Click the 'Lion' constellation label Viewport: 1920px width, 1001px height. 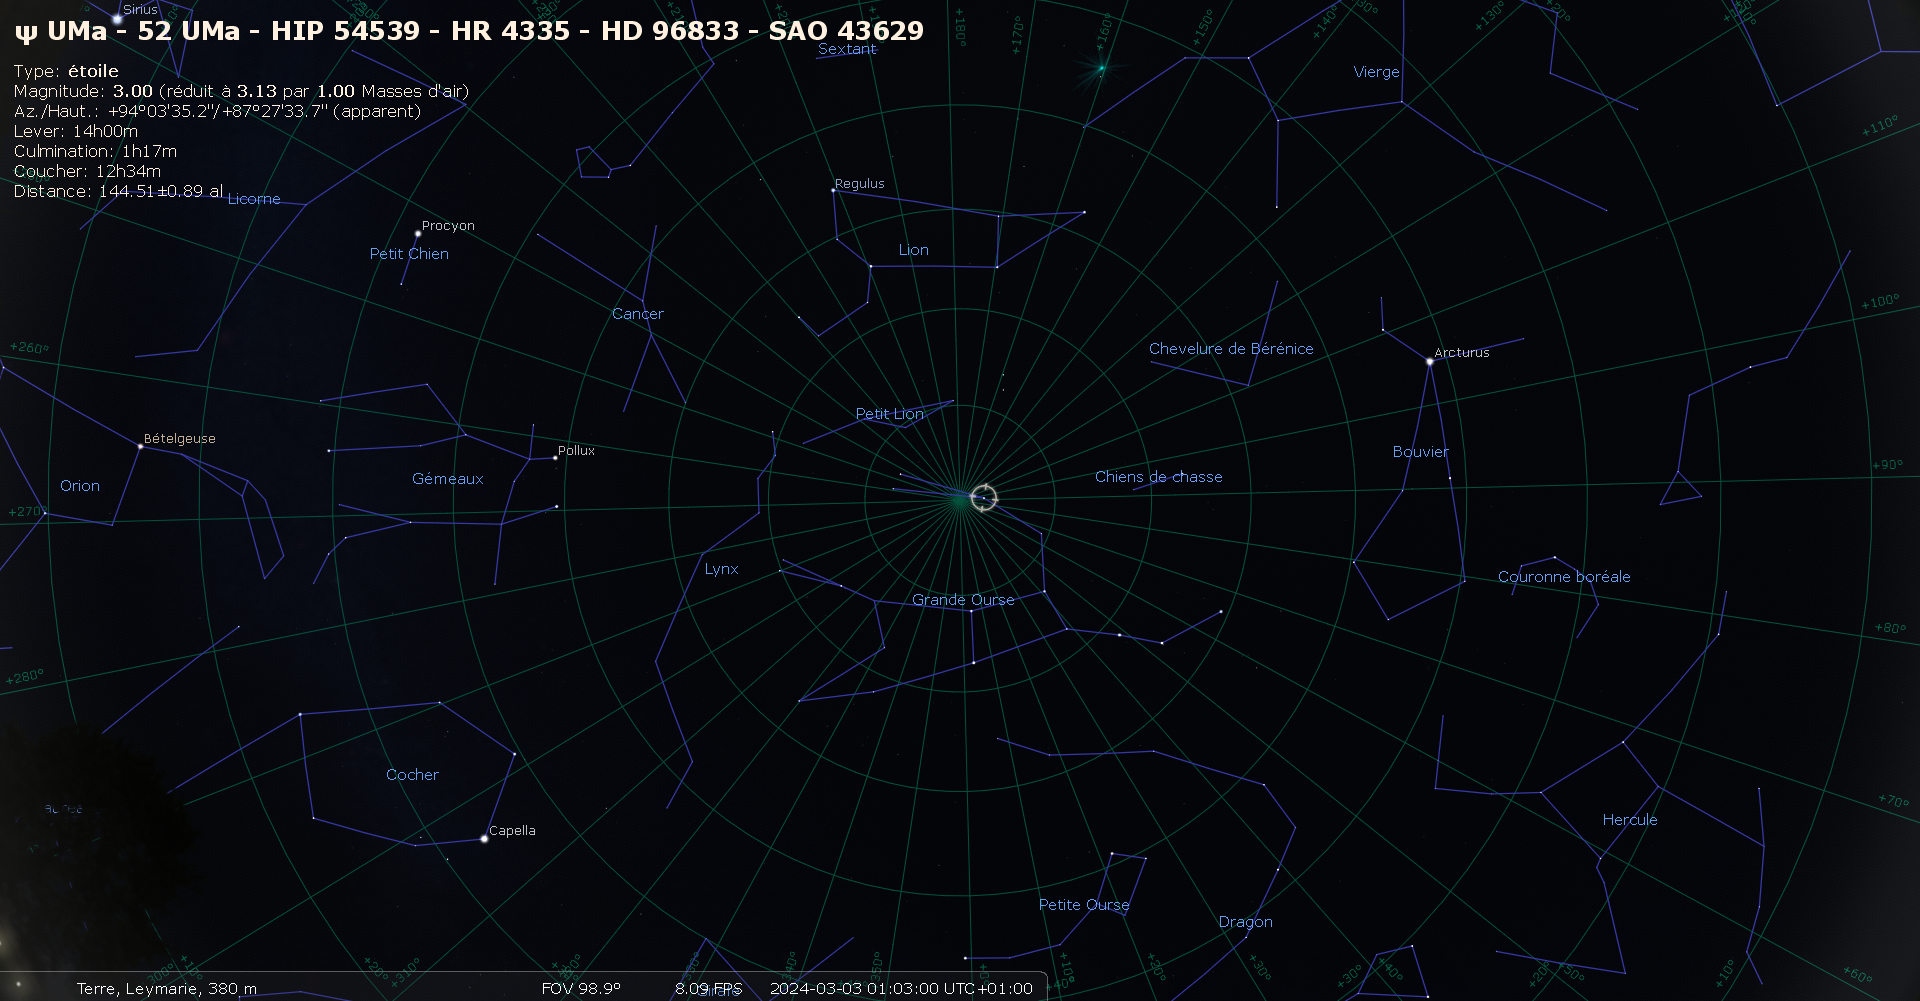click(x=913, y=250)
